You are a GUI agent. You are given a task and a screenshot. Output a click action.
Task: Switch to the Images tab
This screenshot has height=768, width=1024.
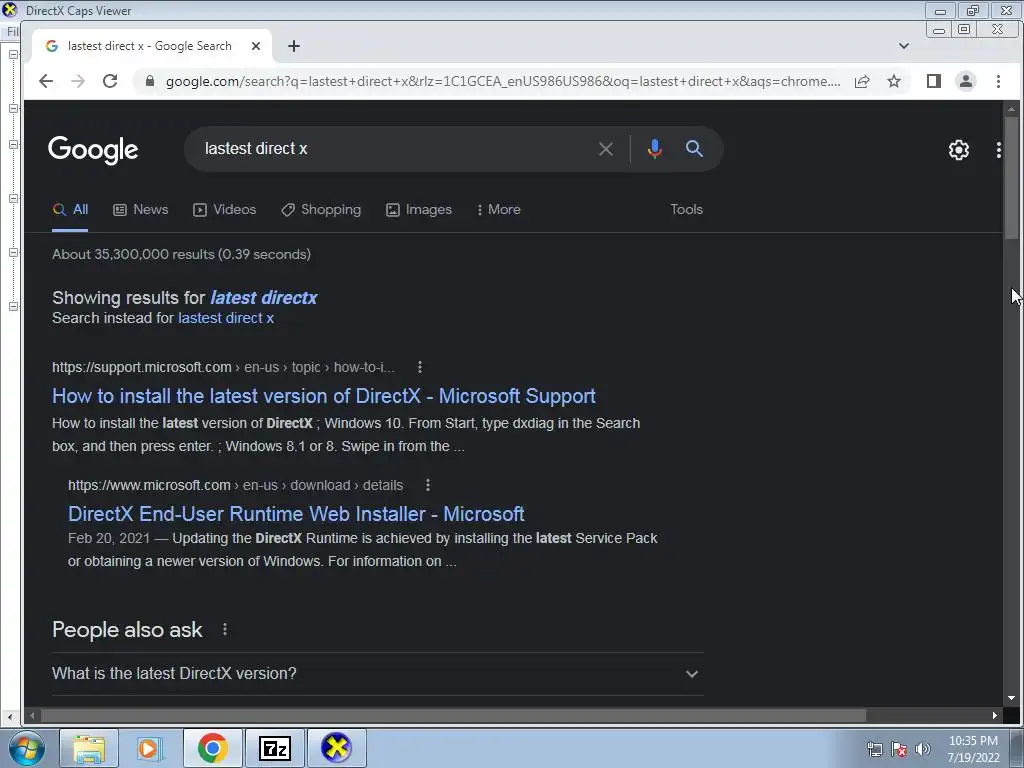point(419,210)
